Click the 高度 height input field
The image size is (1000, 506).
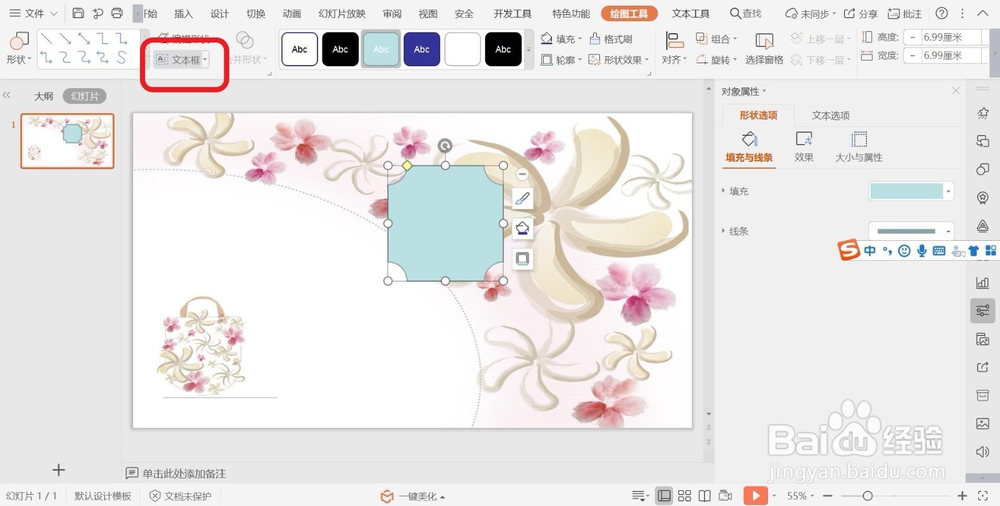tap(950, 38)
